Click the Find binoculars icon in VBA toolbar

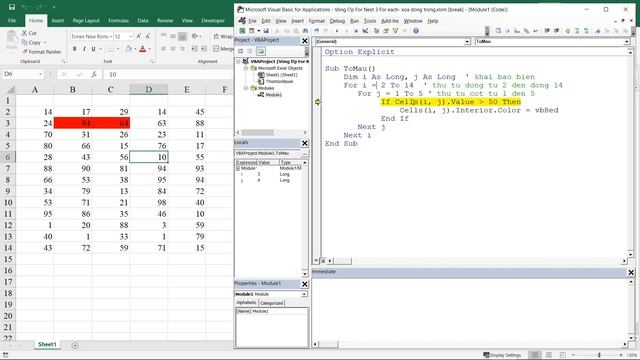click(304, 31)
